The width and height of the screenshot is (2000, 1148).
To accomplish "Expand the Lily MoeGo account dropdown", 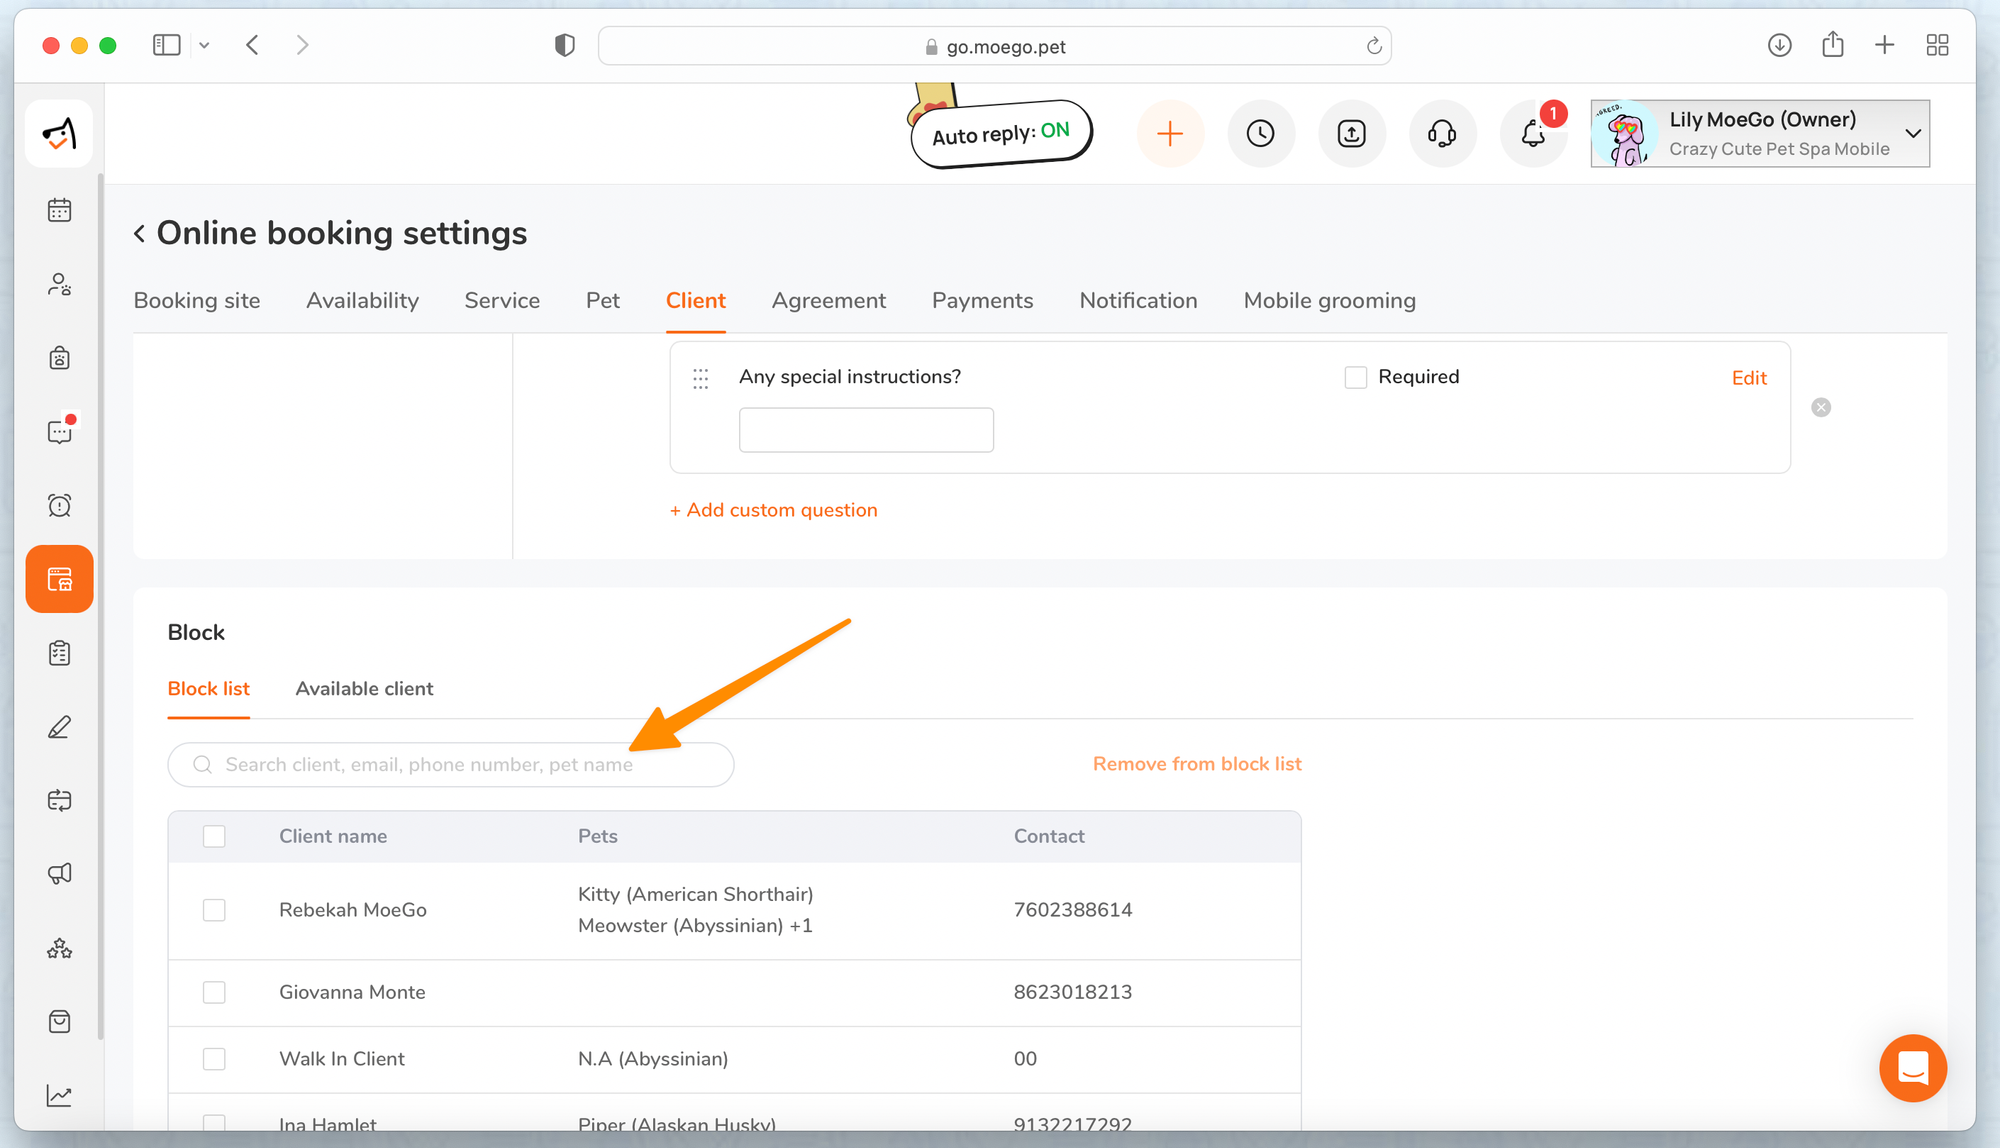I will pos(1912,133).
